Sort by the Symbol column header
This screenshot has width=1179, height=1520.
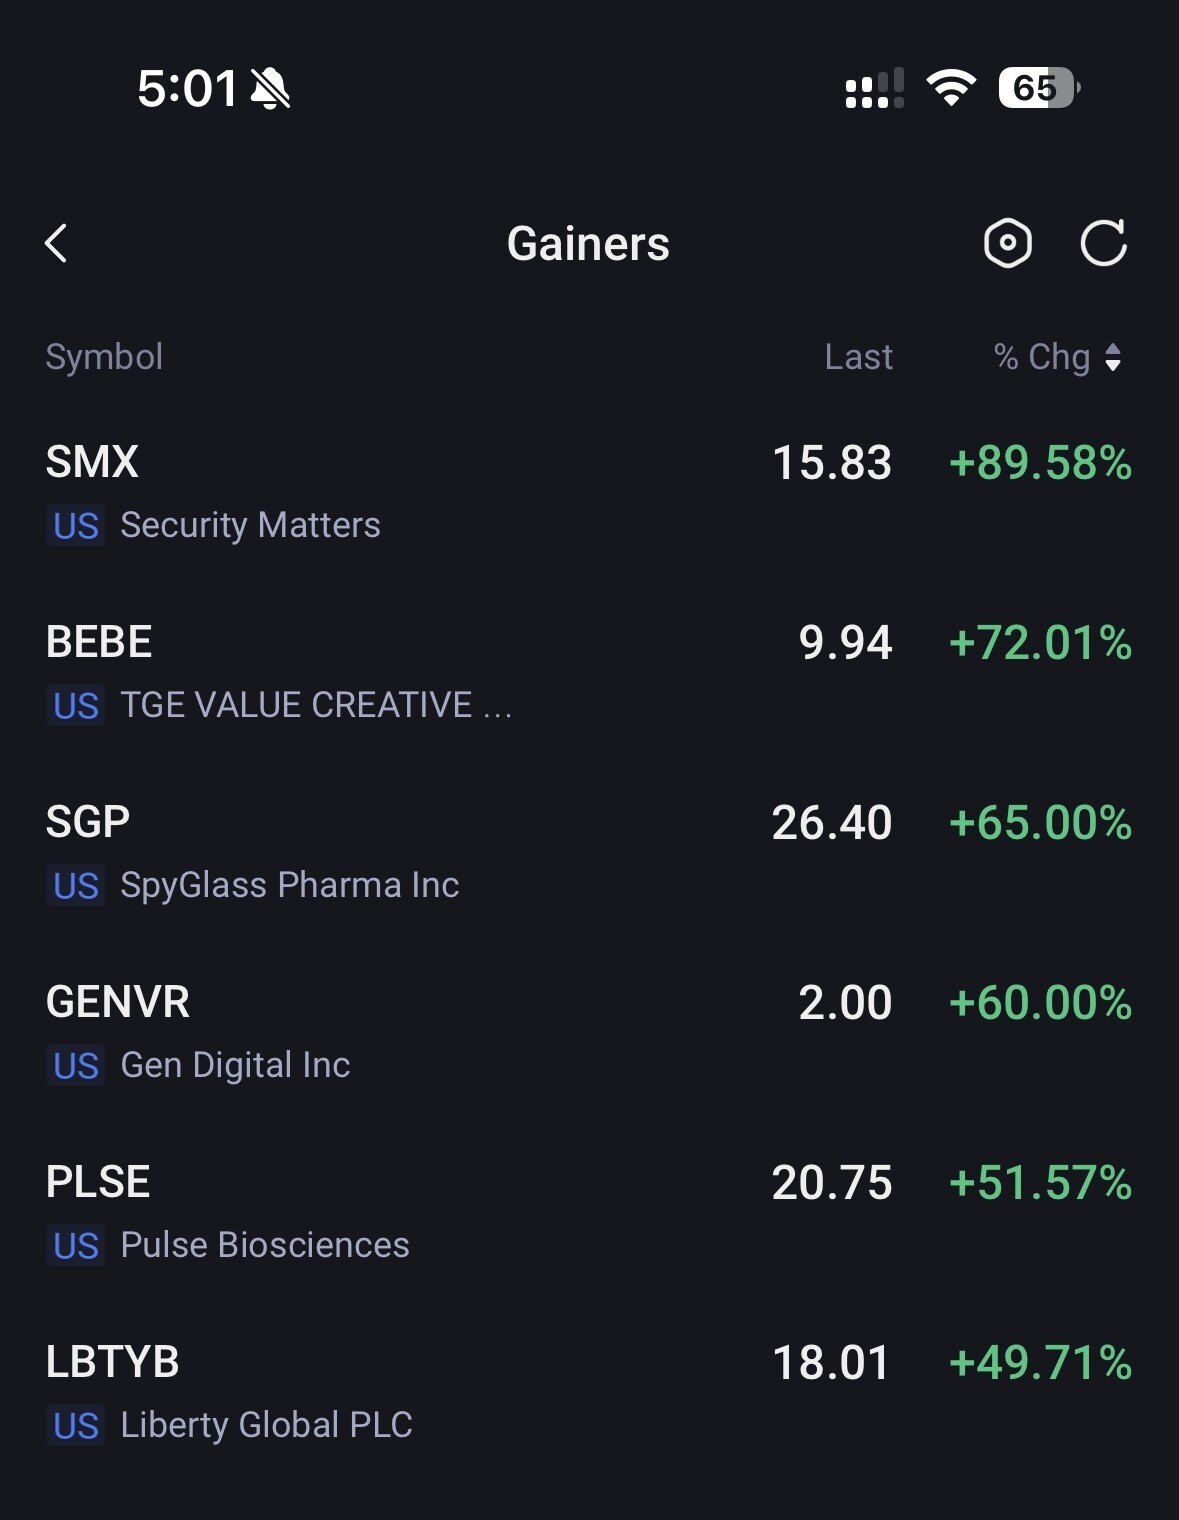[x=104, y=357]
